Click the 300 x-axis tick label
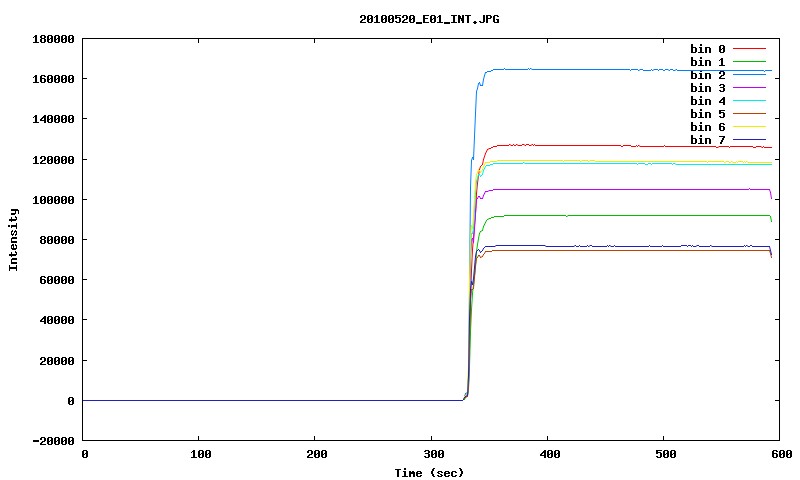 pyautogui.click(x=433, y=454)
